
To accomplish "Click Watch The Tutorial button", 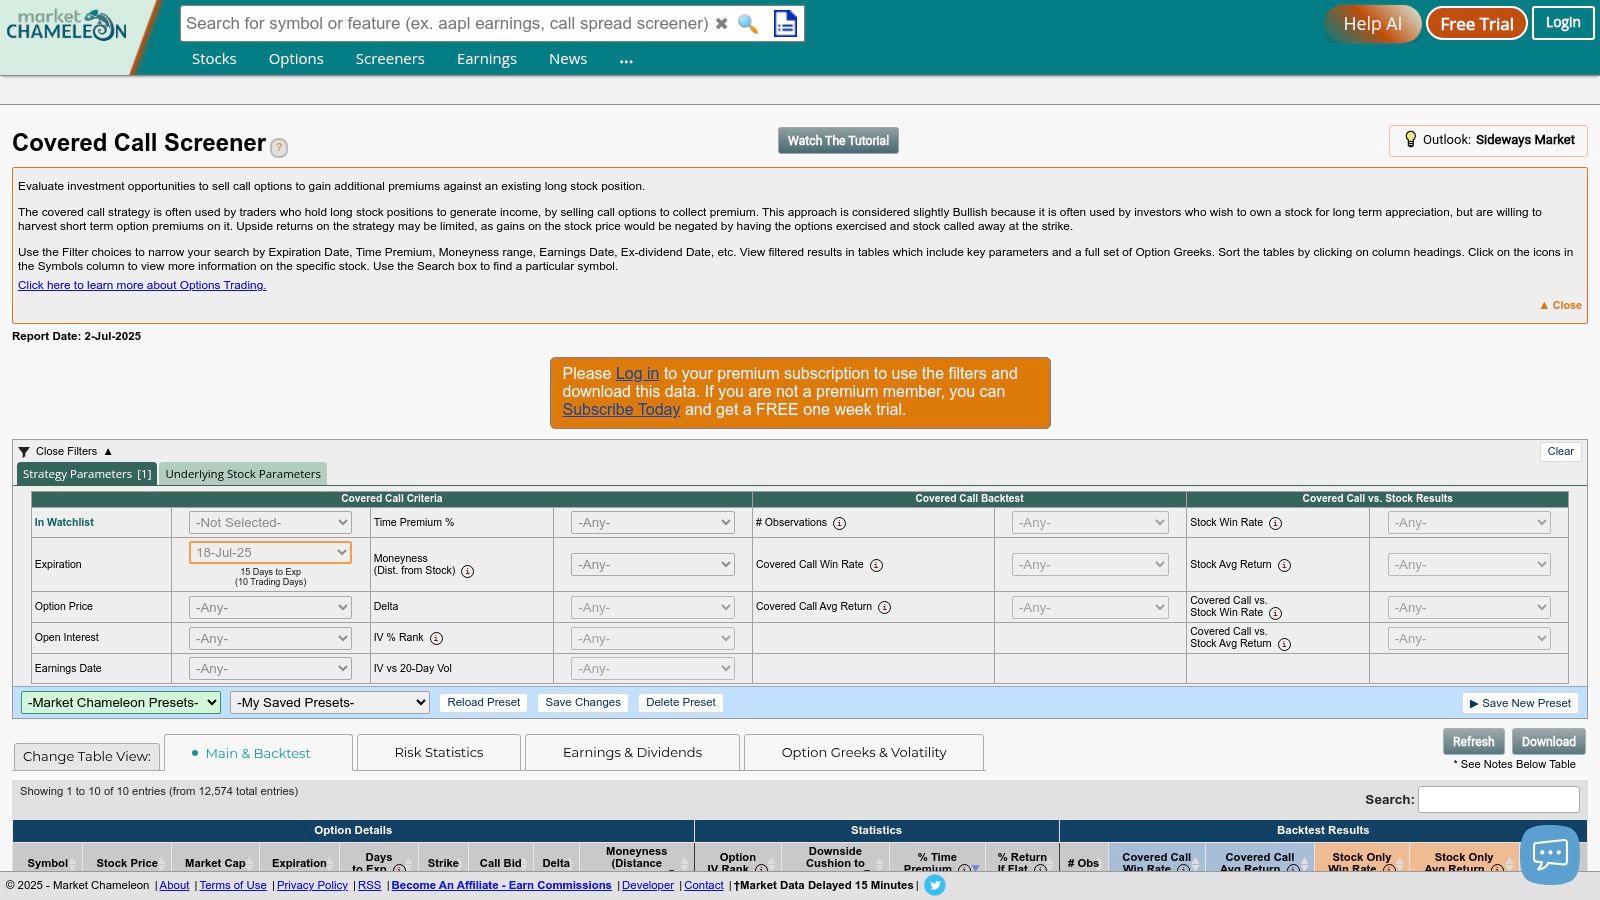I will click(x=838, y=141).
